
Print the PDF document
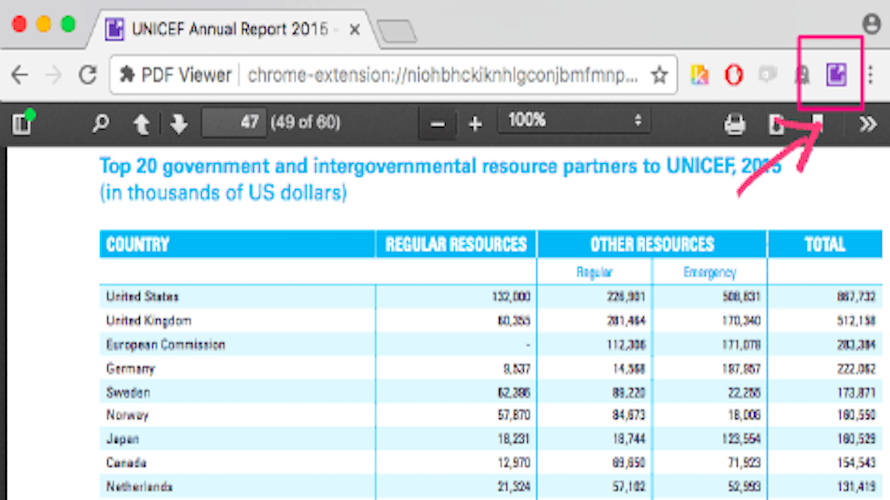tap(734, 124)
